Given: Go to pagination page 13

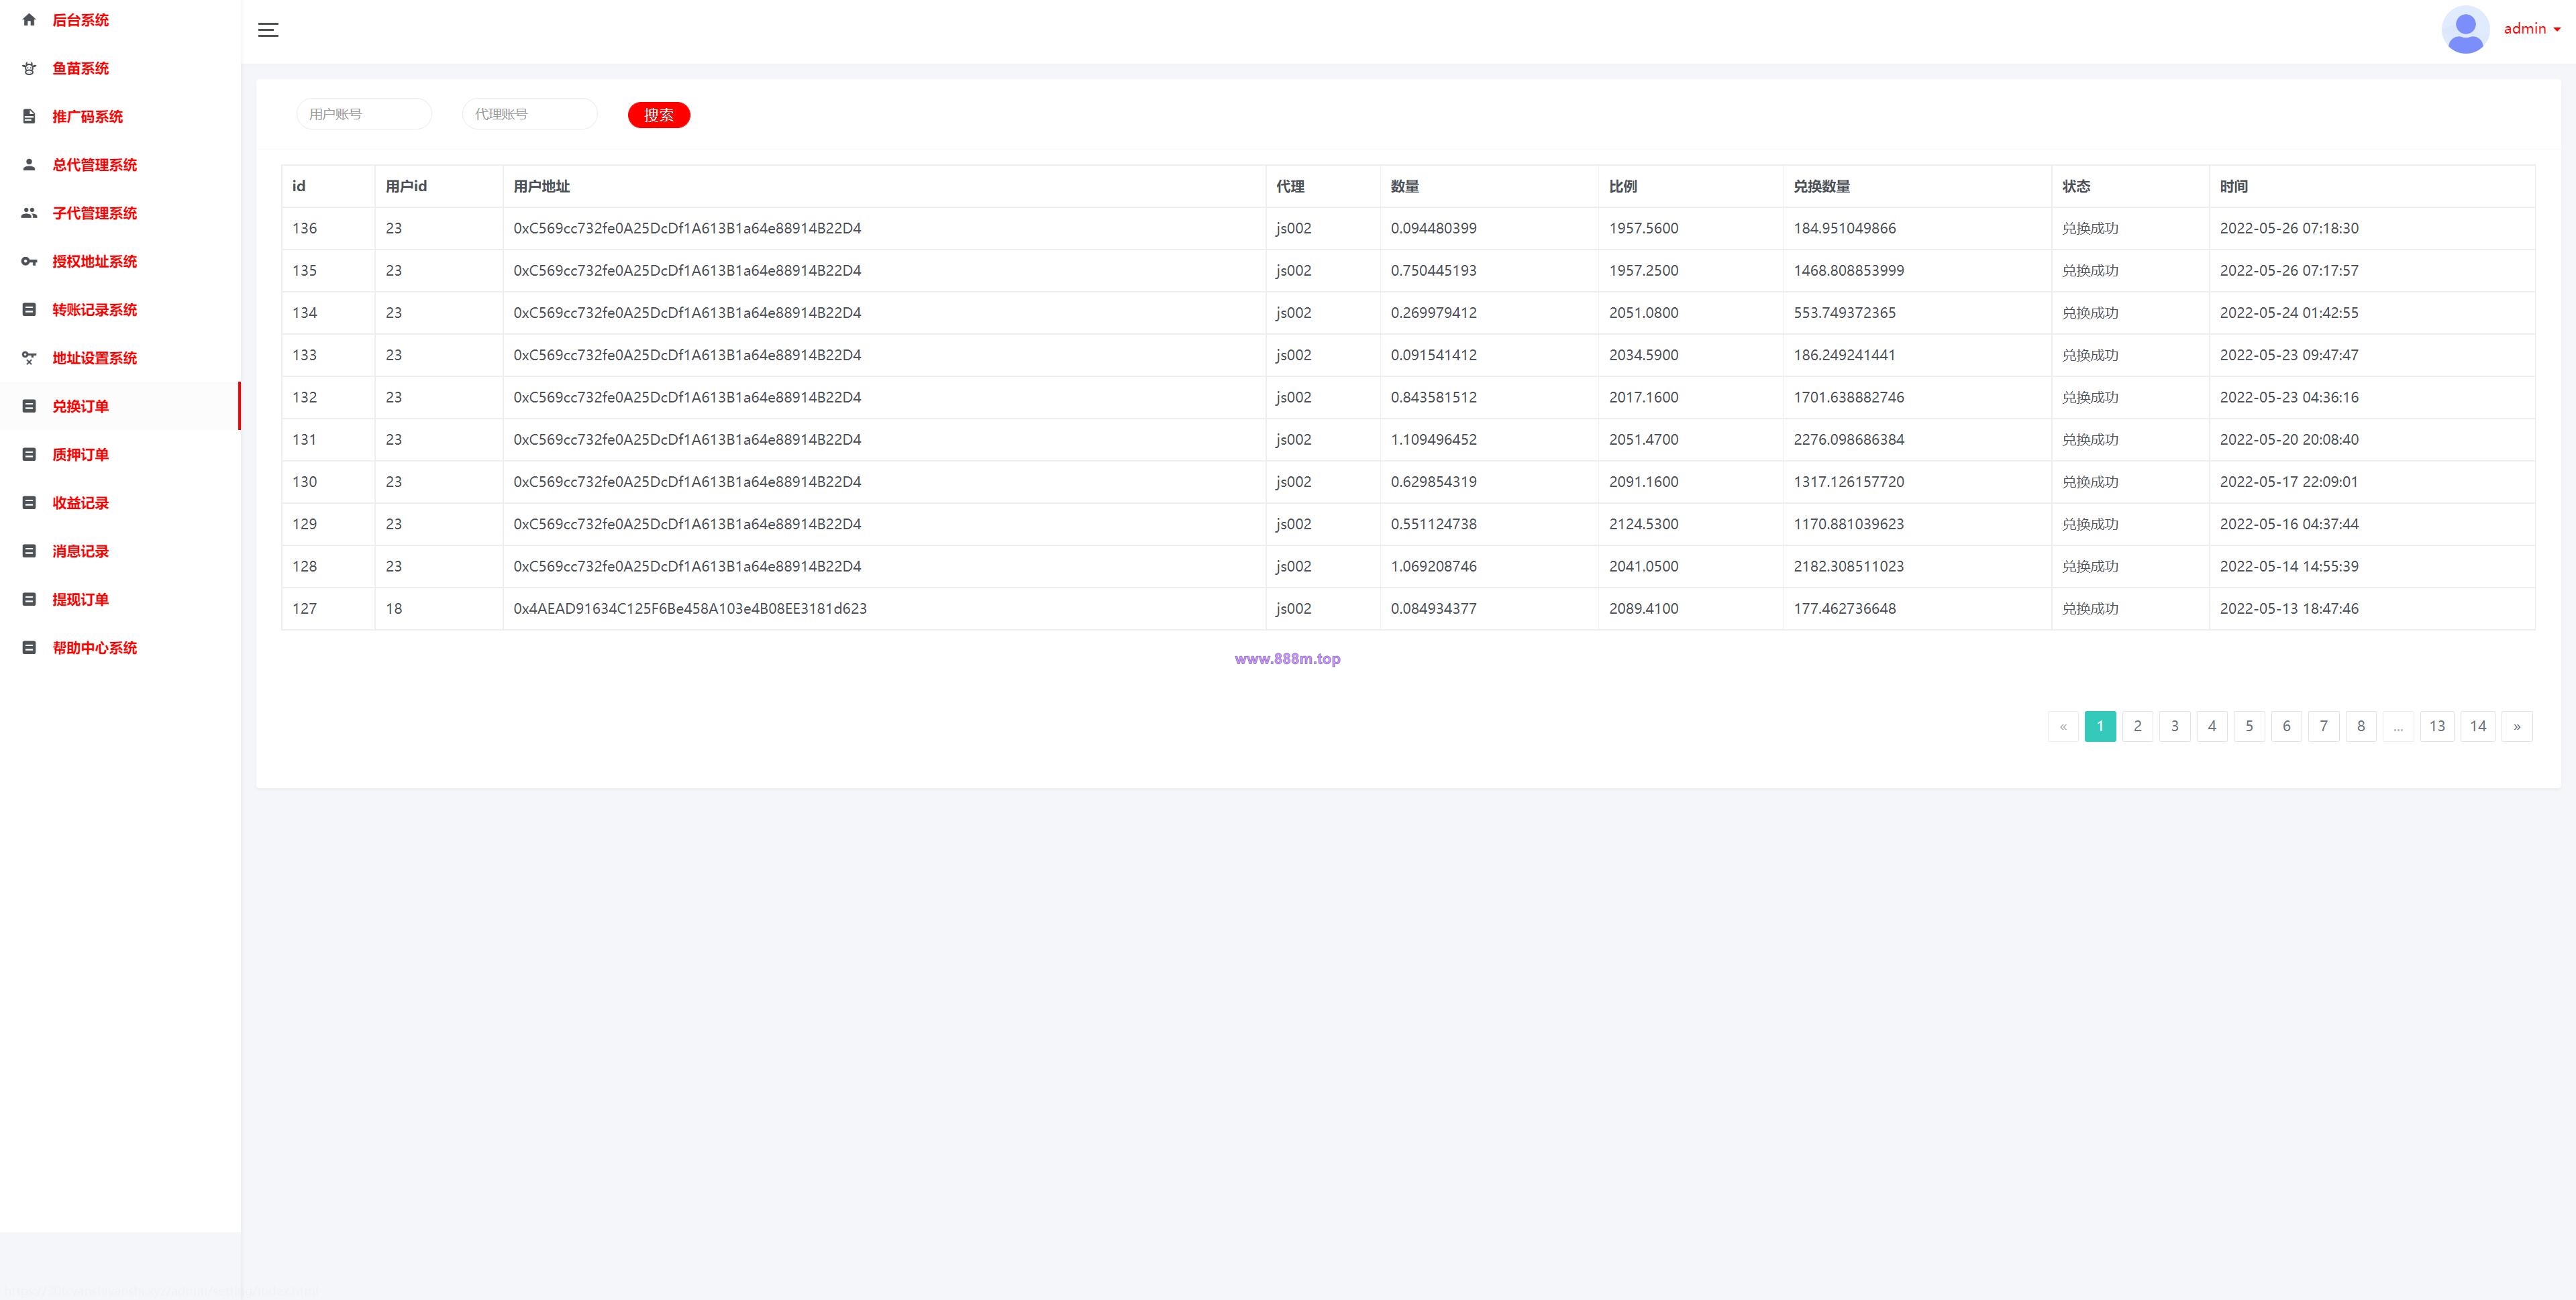Looking at the screenshot, I should pyautogui.click(x=2437, y=726).
